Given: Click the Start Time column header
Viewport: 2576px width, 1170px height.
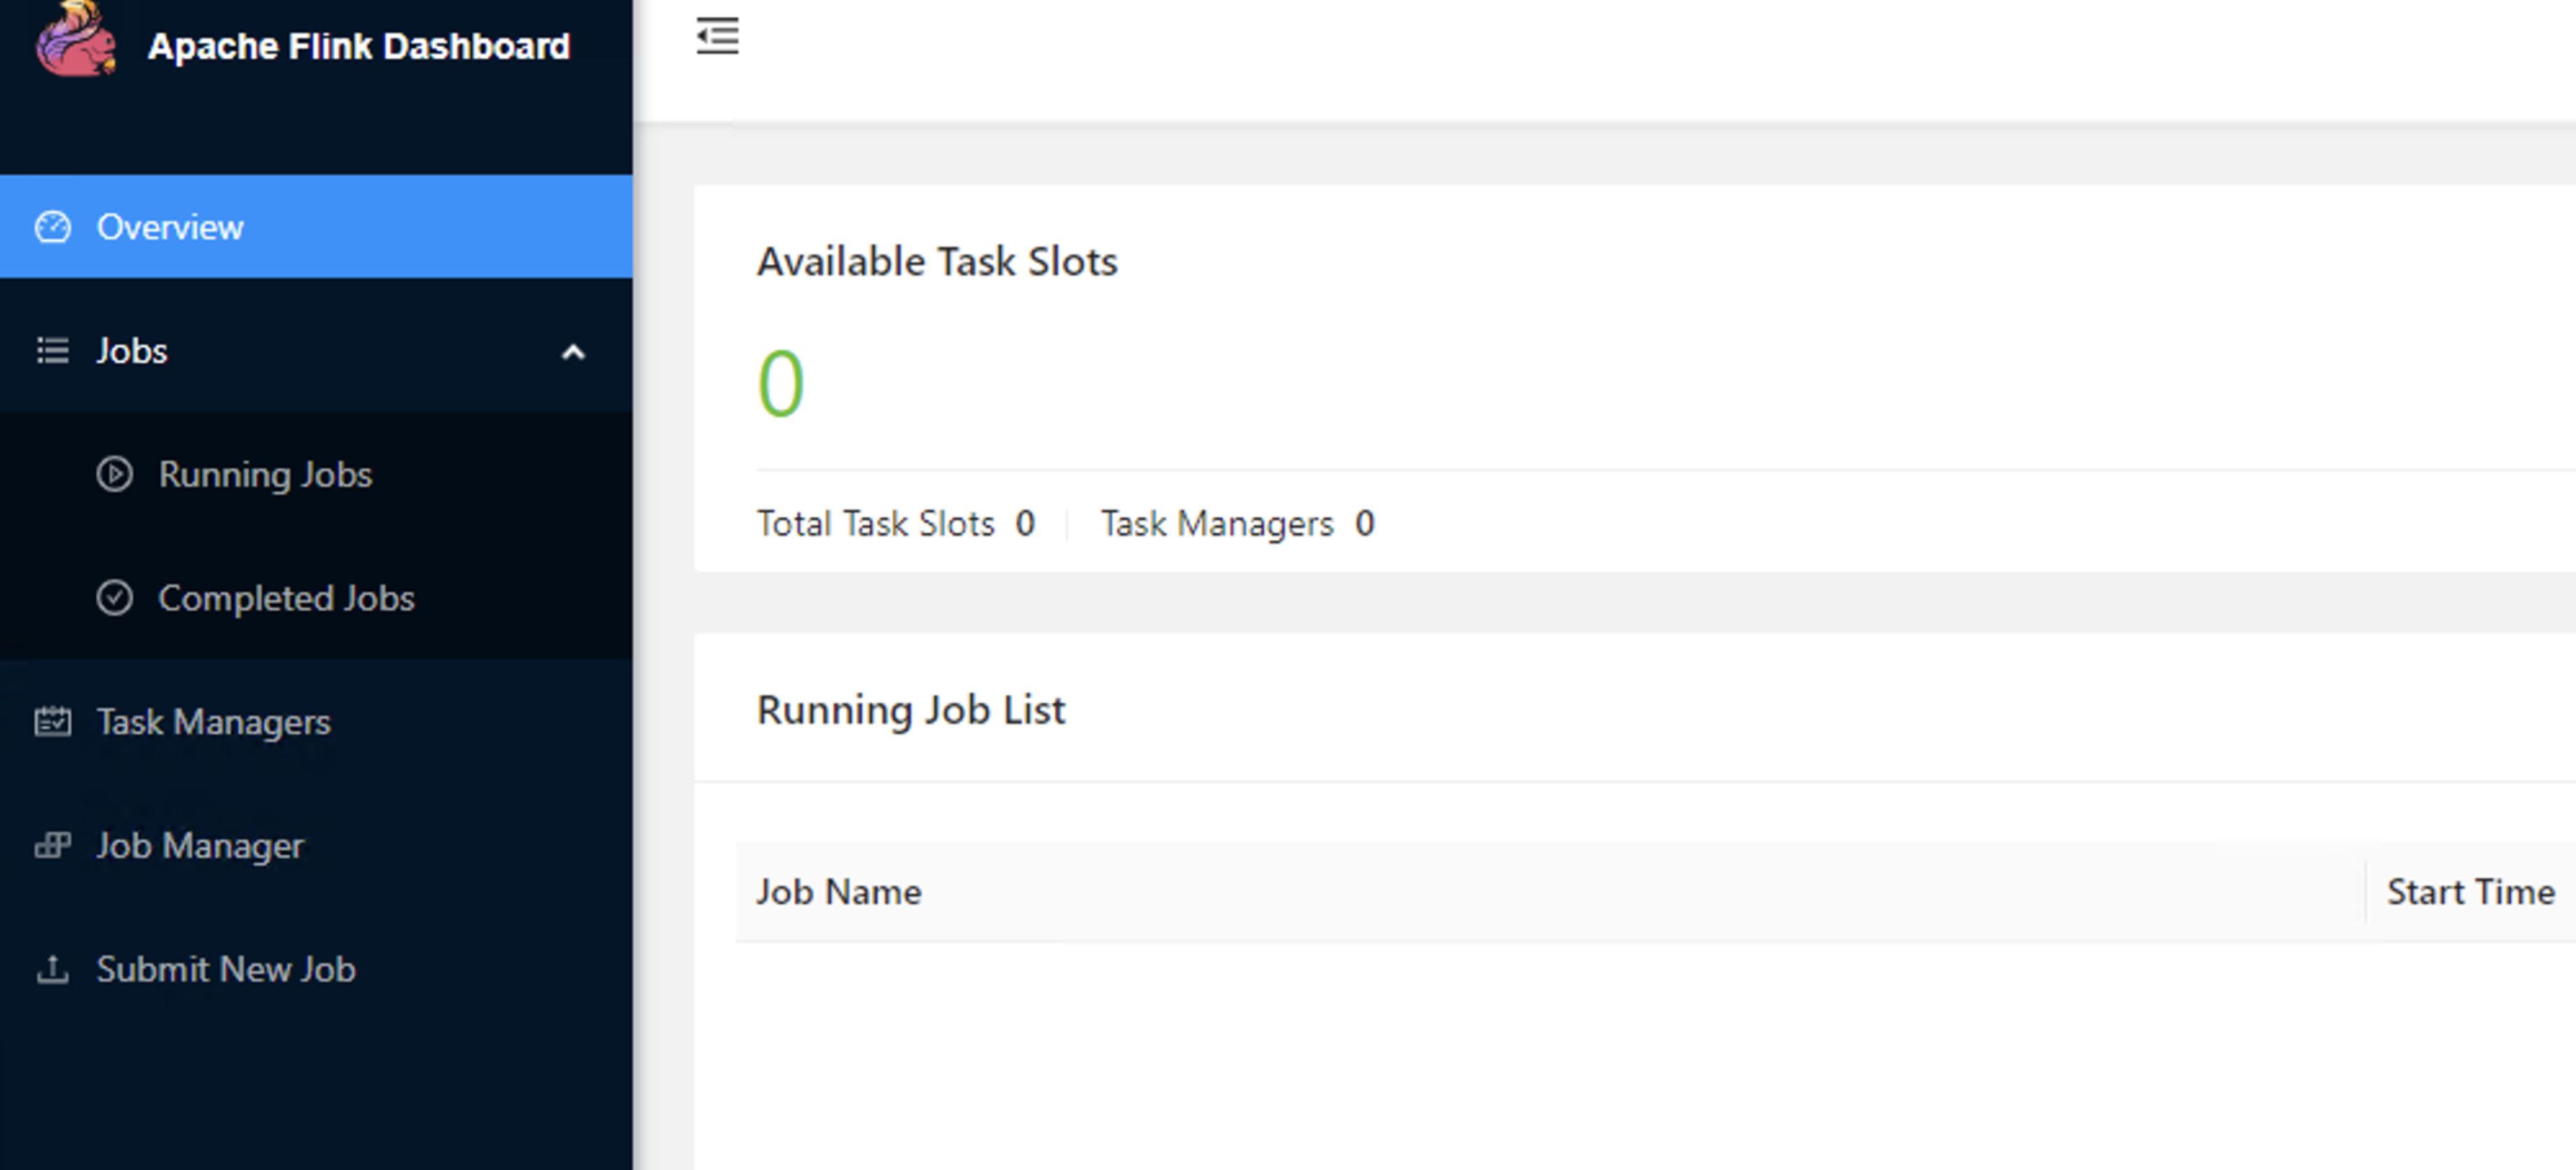Looking at the screenshot, I should pyautogui.click(x=2470, y=892).
